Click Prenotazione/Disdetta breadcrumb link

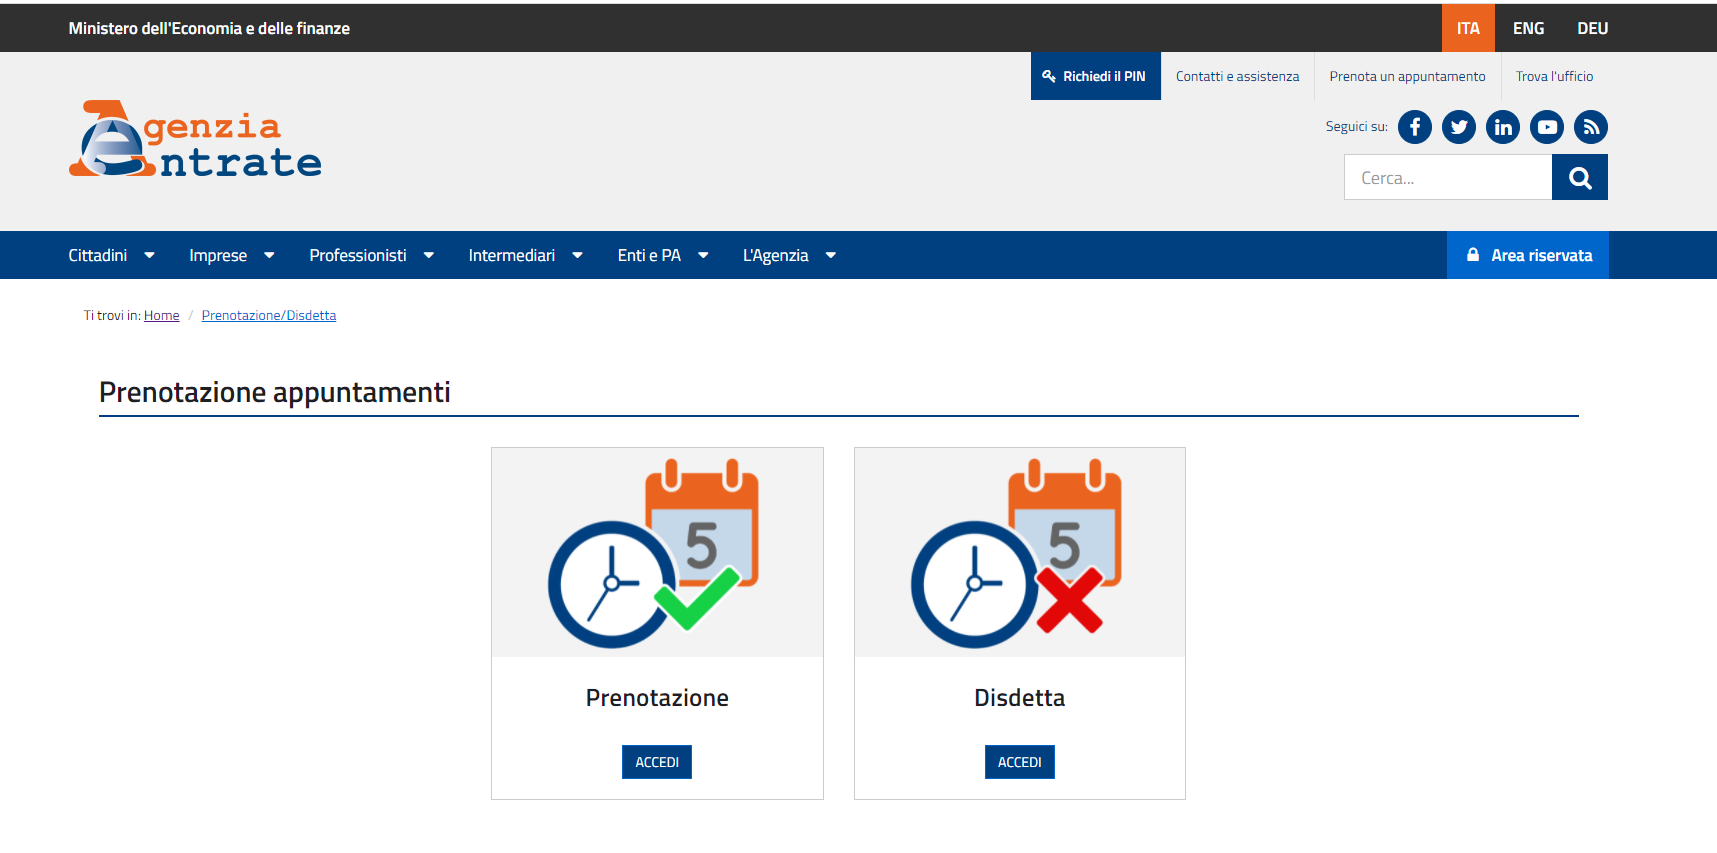click(x=268, y=315)
